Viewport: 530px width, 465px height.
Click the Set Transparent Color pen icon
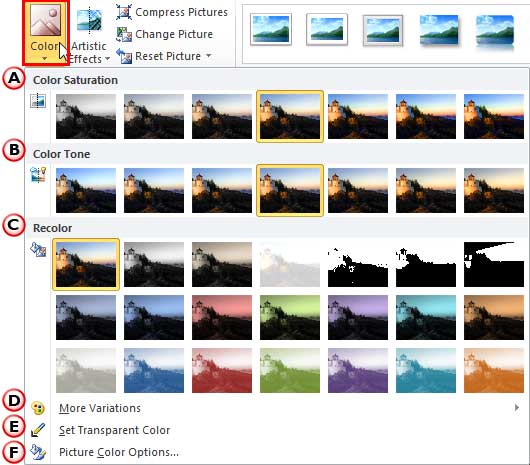point(38,430)
